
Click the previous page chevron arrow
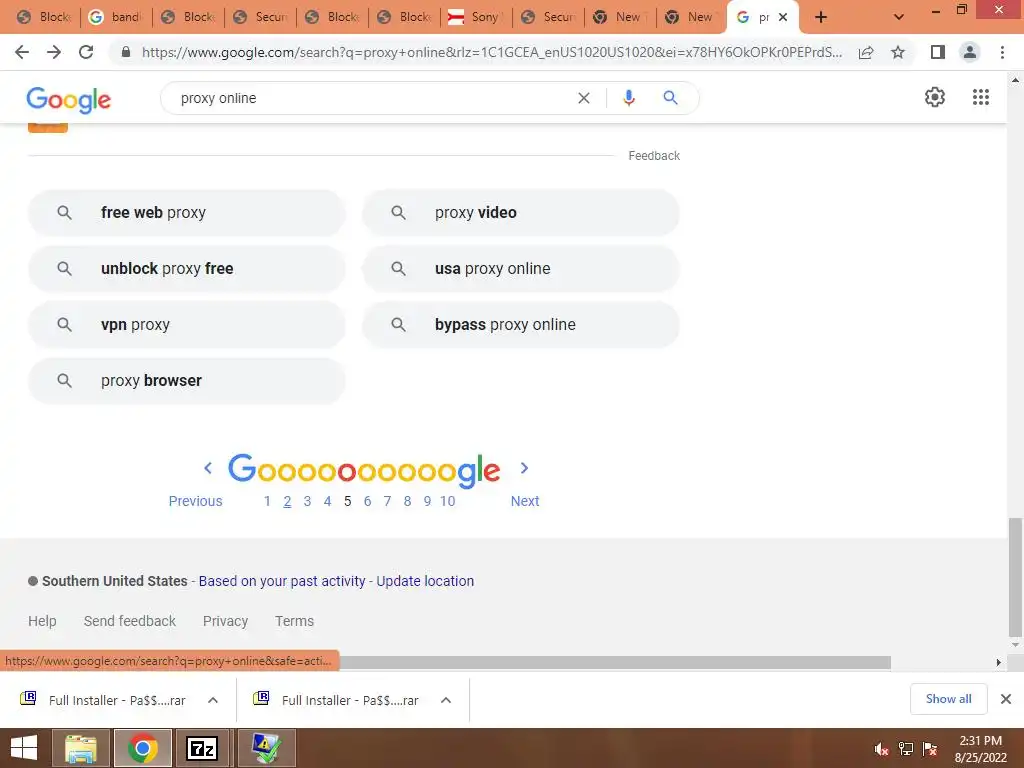(x=208, y=468)
